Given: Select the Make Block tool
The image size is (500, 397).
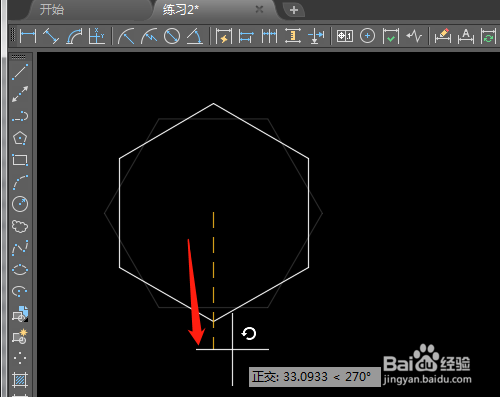Looking at the screenshot, I should point(20,336).
